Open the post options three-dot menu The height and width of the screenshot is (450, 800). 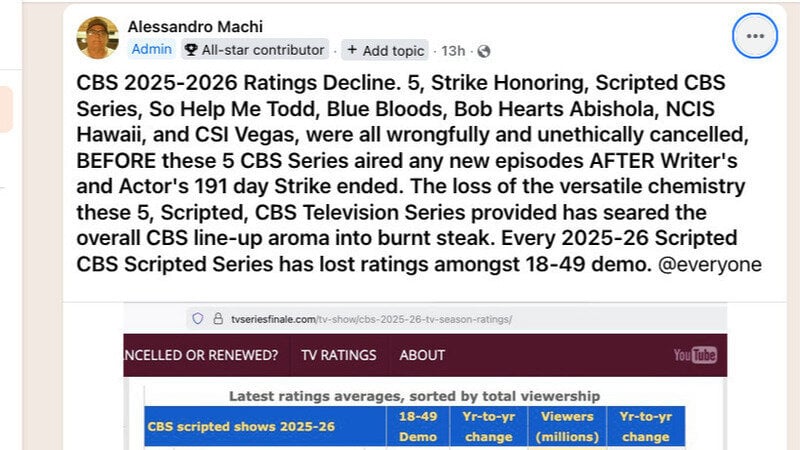click(x=754, y=36)
